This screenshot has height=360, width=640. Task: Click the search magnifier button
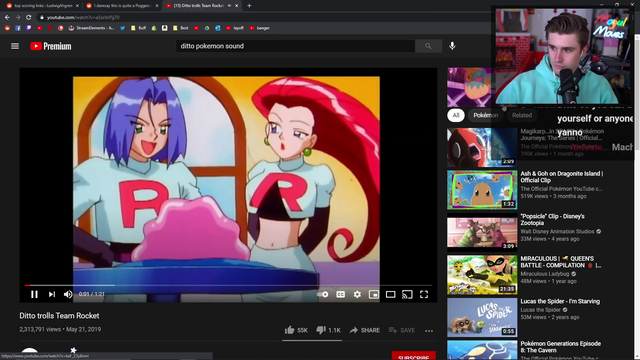pyautogui.click(x=428, y=46)
